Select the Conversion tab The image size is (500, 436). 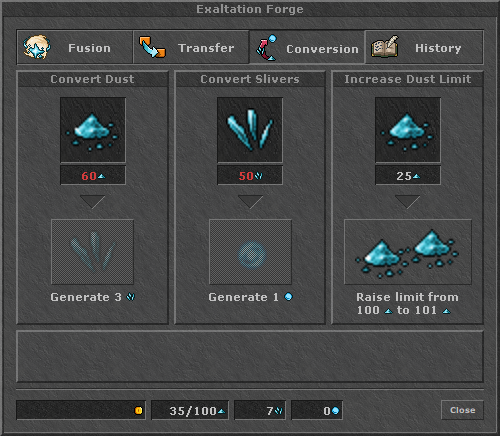point(307,48)
